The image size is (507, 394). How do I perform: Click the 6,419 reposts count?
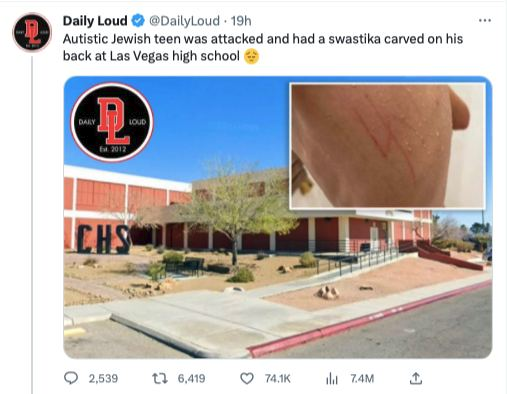point(191,378)
